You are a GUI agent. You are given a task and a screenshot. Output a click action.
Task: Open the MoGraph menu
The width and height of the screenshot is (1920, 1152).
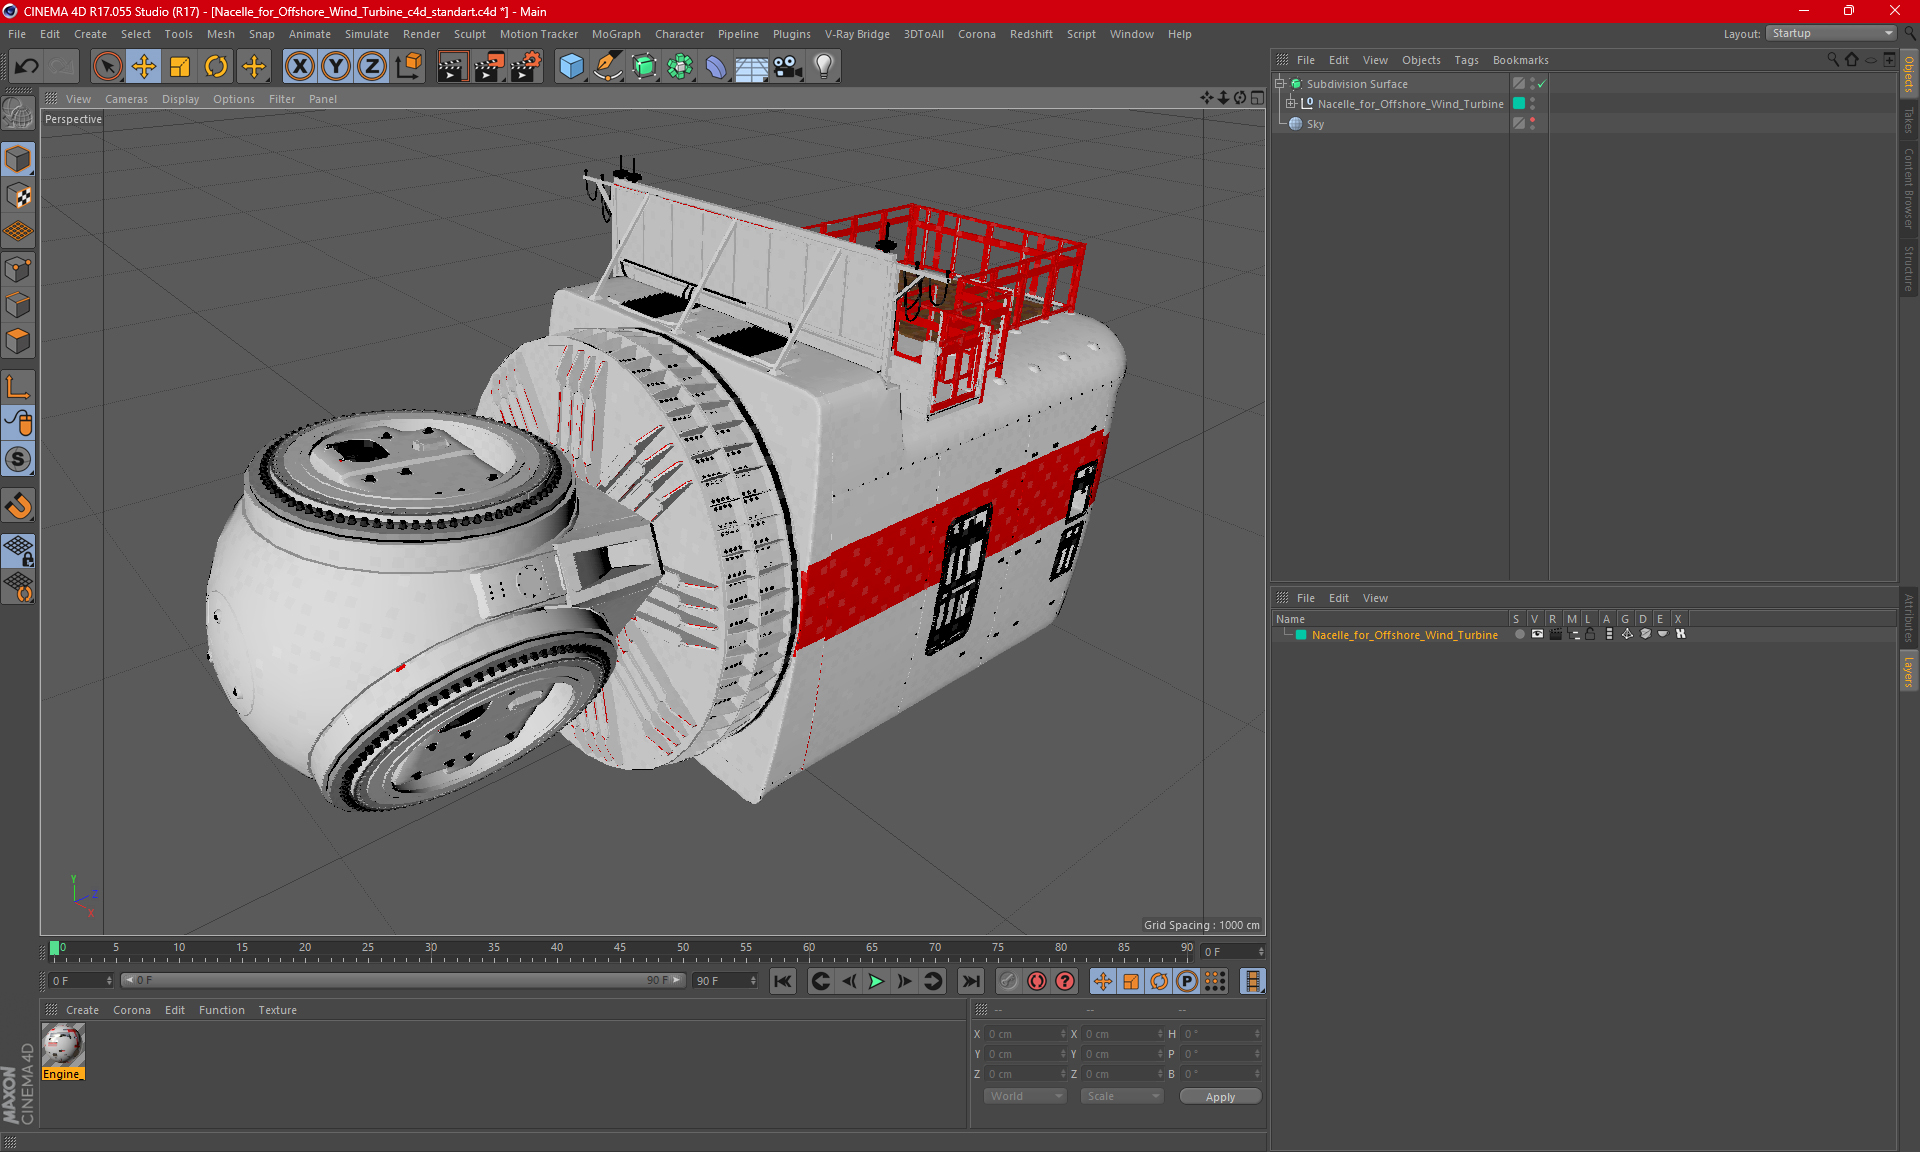616,34
